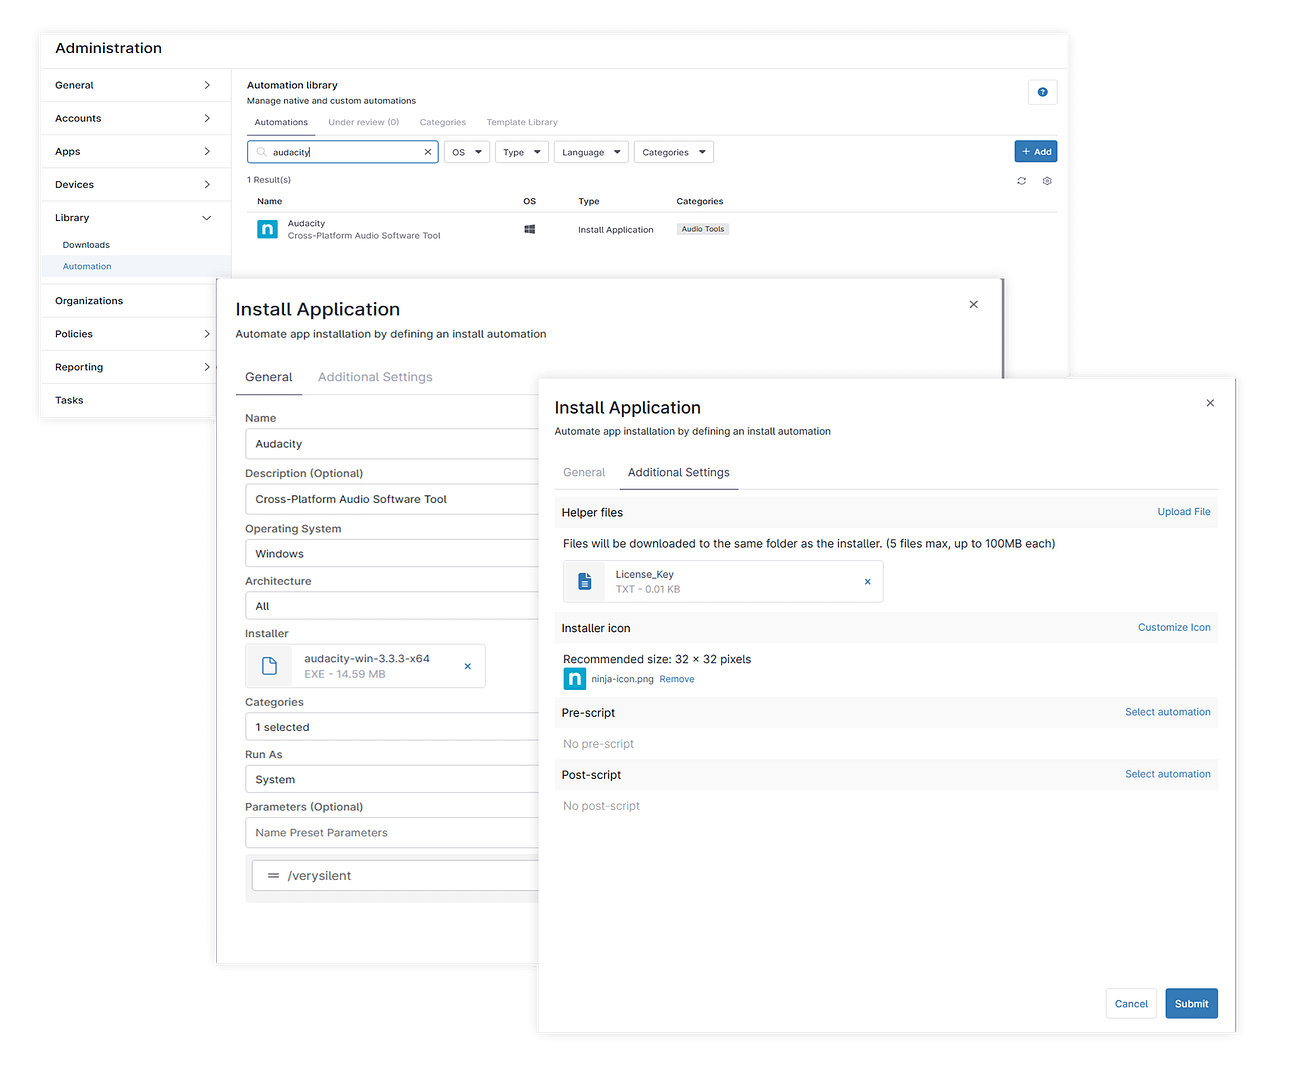Select the NinjaOne icon beside Audacity
This screenshot has height=1079, width=1296.
click(x=267, y=229)
